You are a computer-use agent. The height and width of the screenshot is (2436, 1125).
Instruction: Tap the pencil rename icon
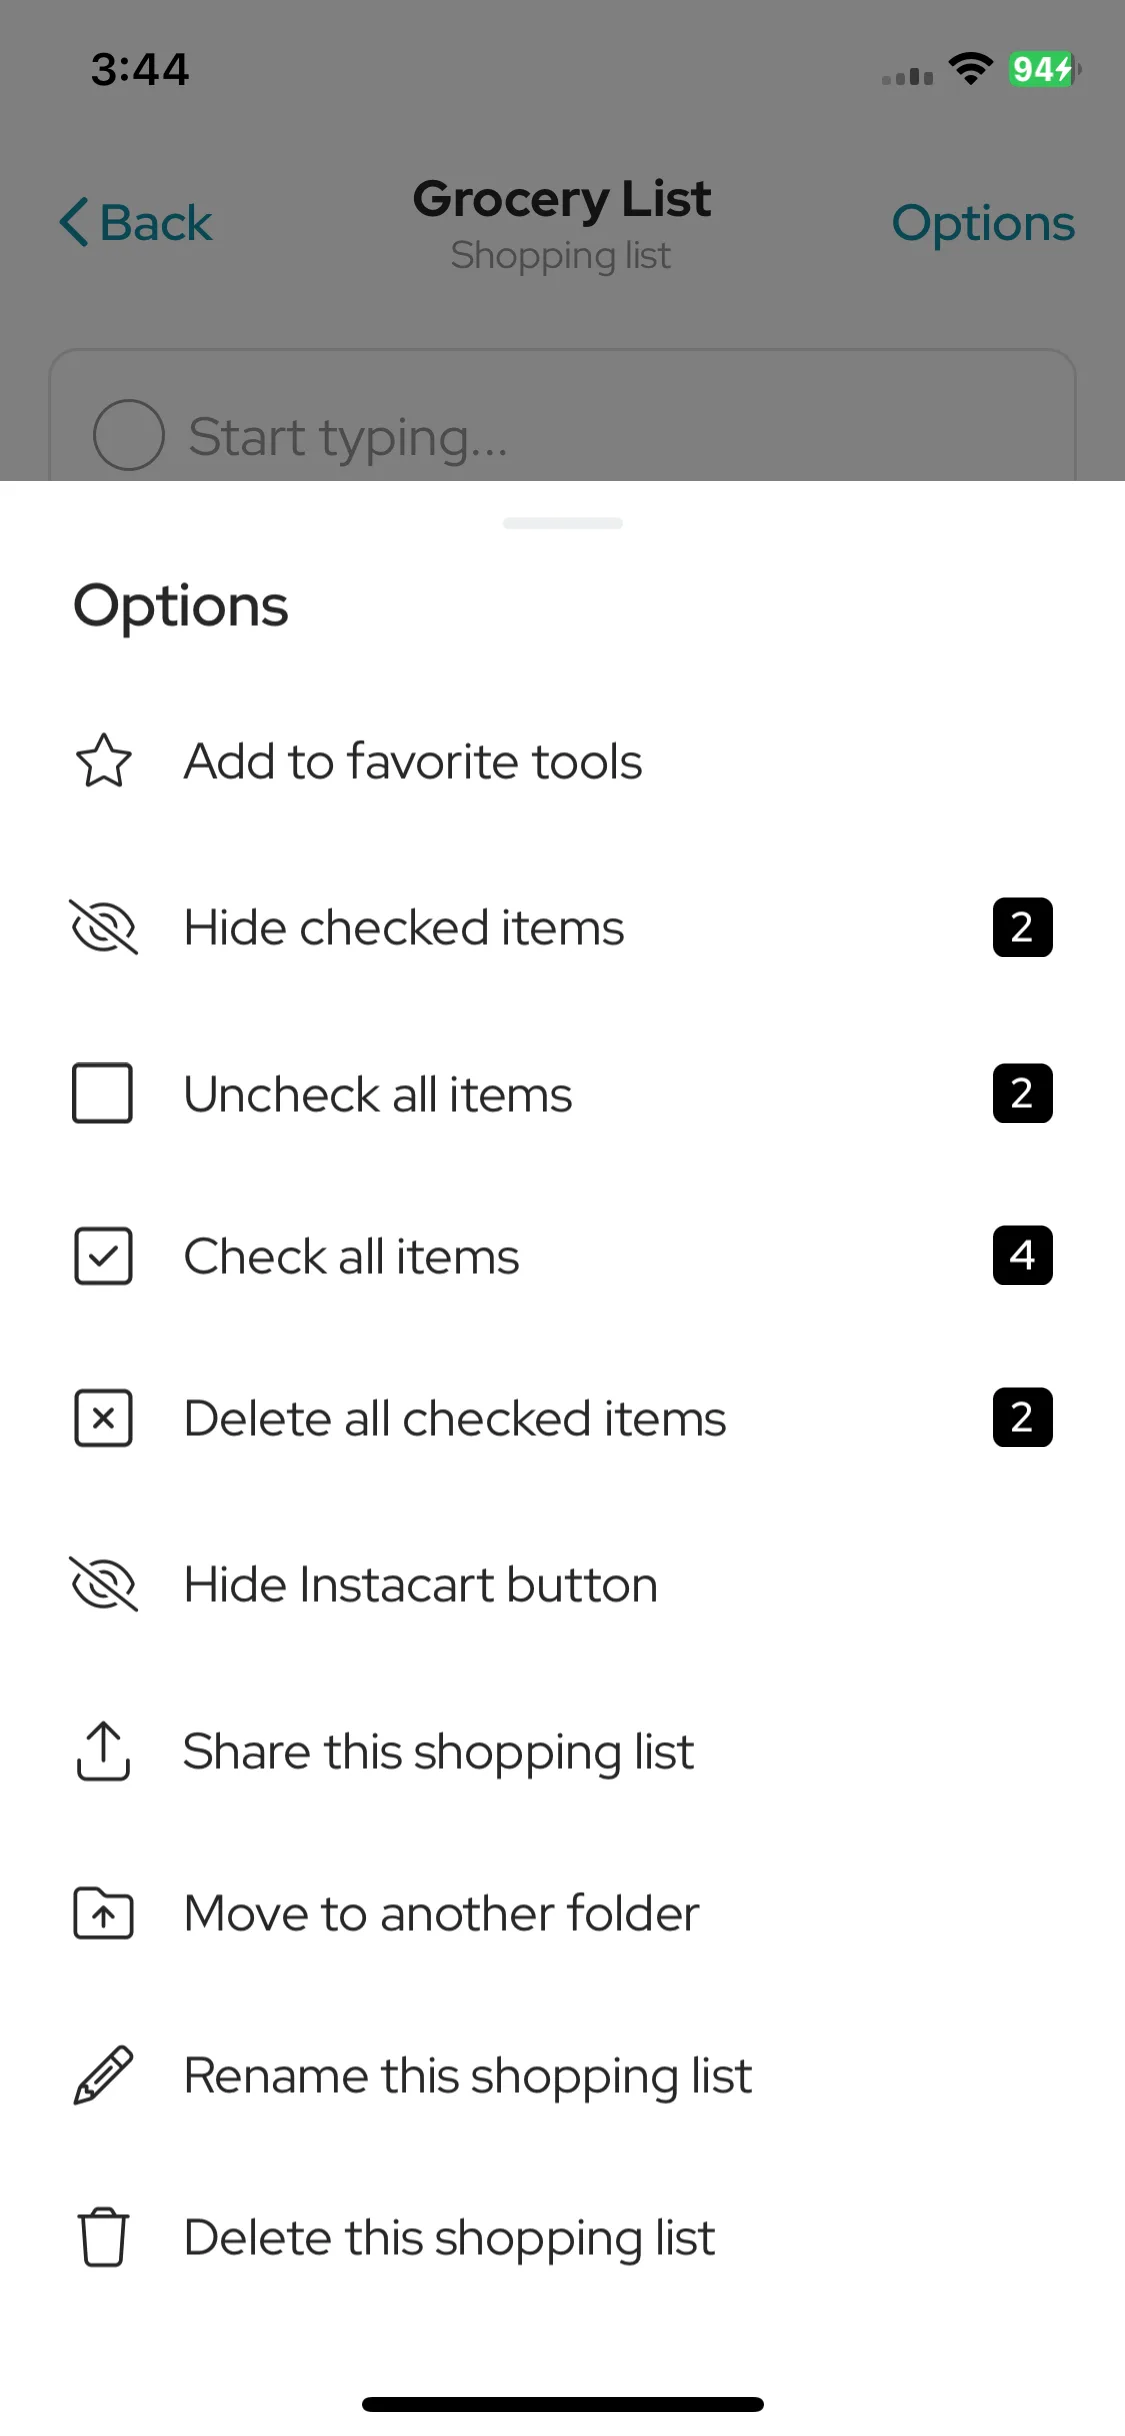coord(103,2075)
